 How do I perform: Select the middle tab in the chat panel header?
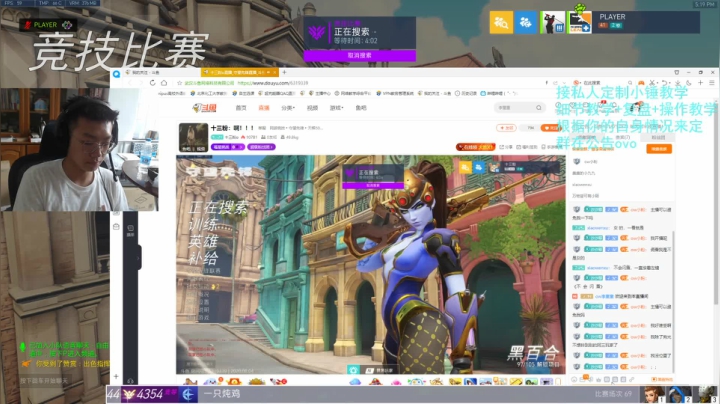[x=623, y=137]
